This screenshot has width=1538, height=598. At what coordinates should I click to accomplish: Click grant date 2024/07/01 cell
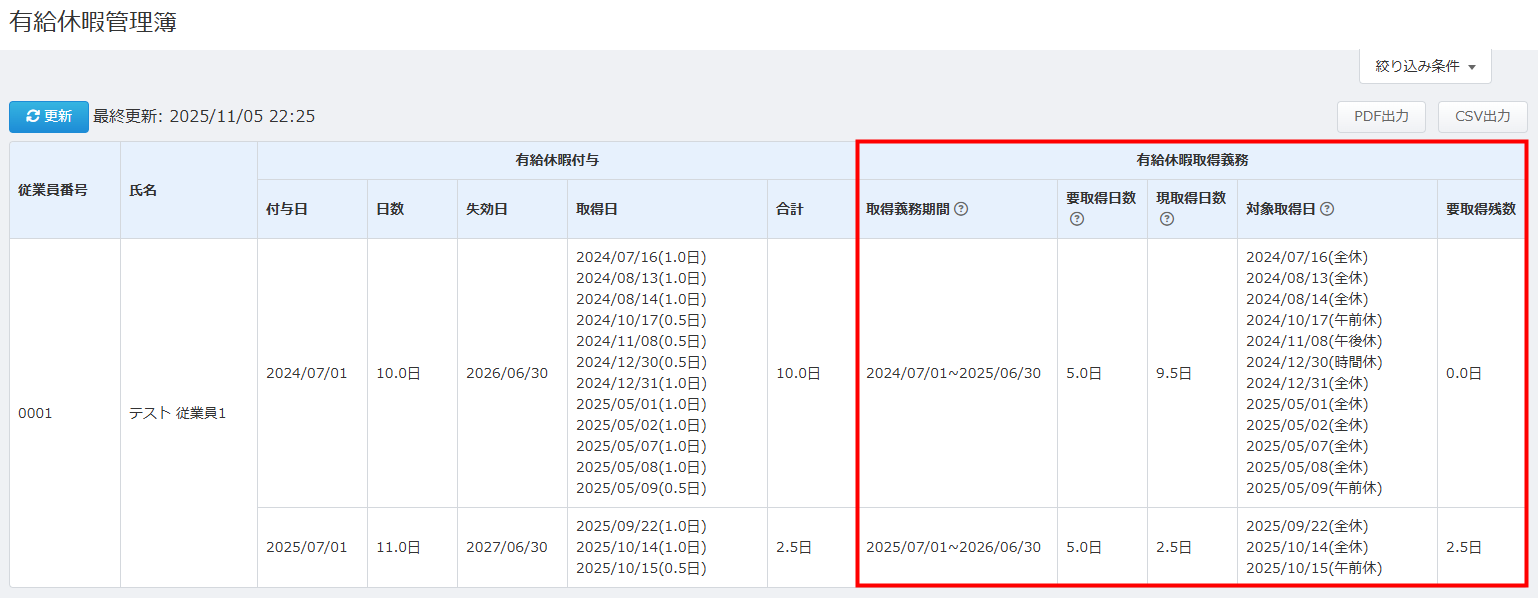click(x=306, y=373)
